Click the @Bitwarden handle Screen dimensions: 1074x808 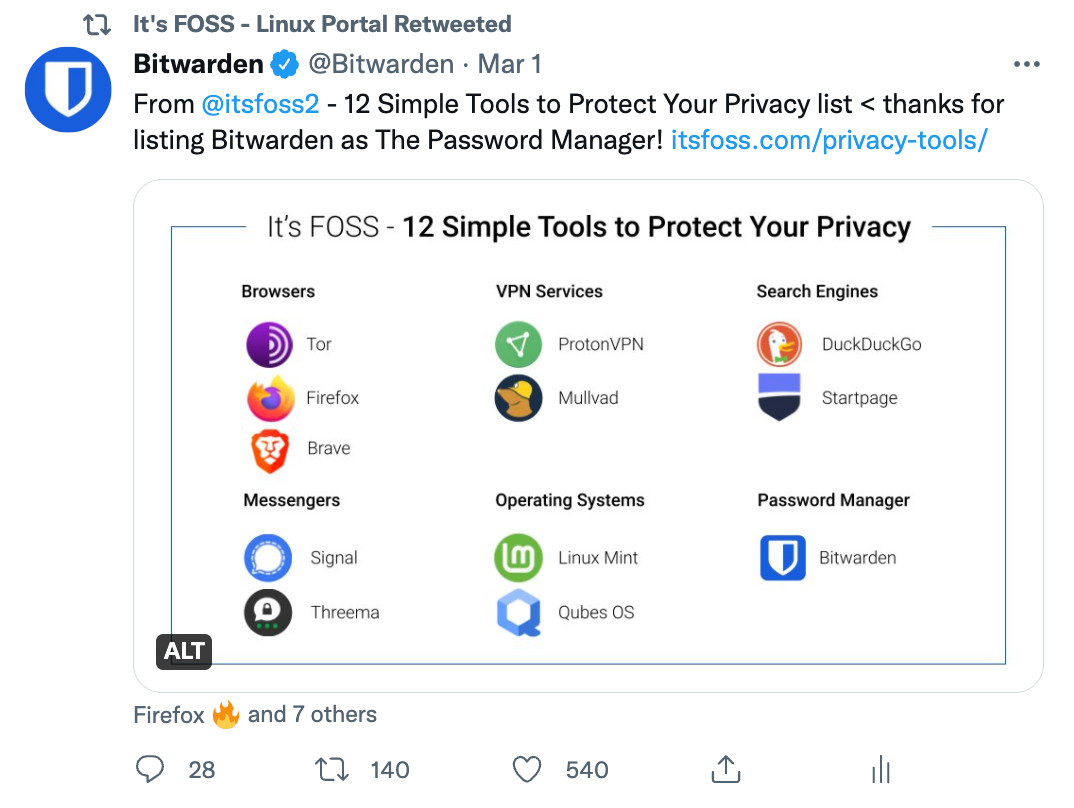point(381,65)
